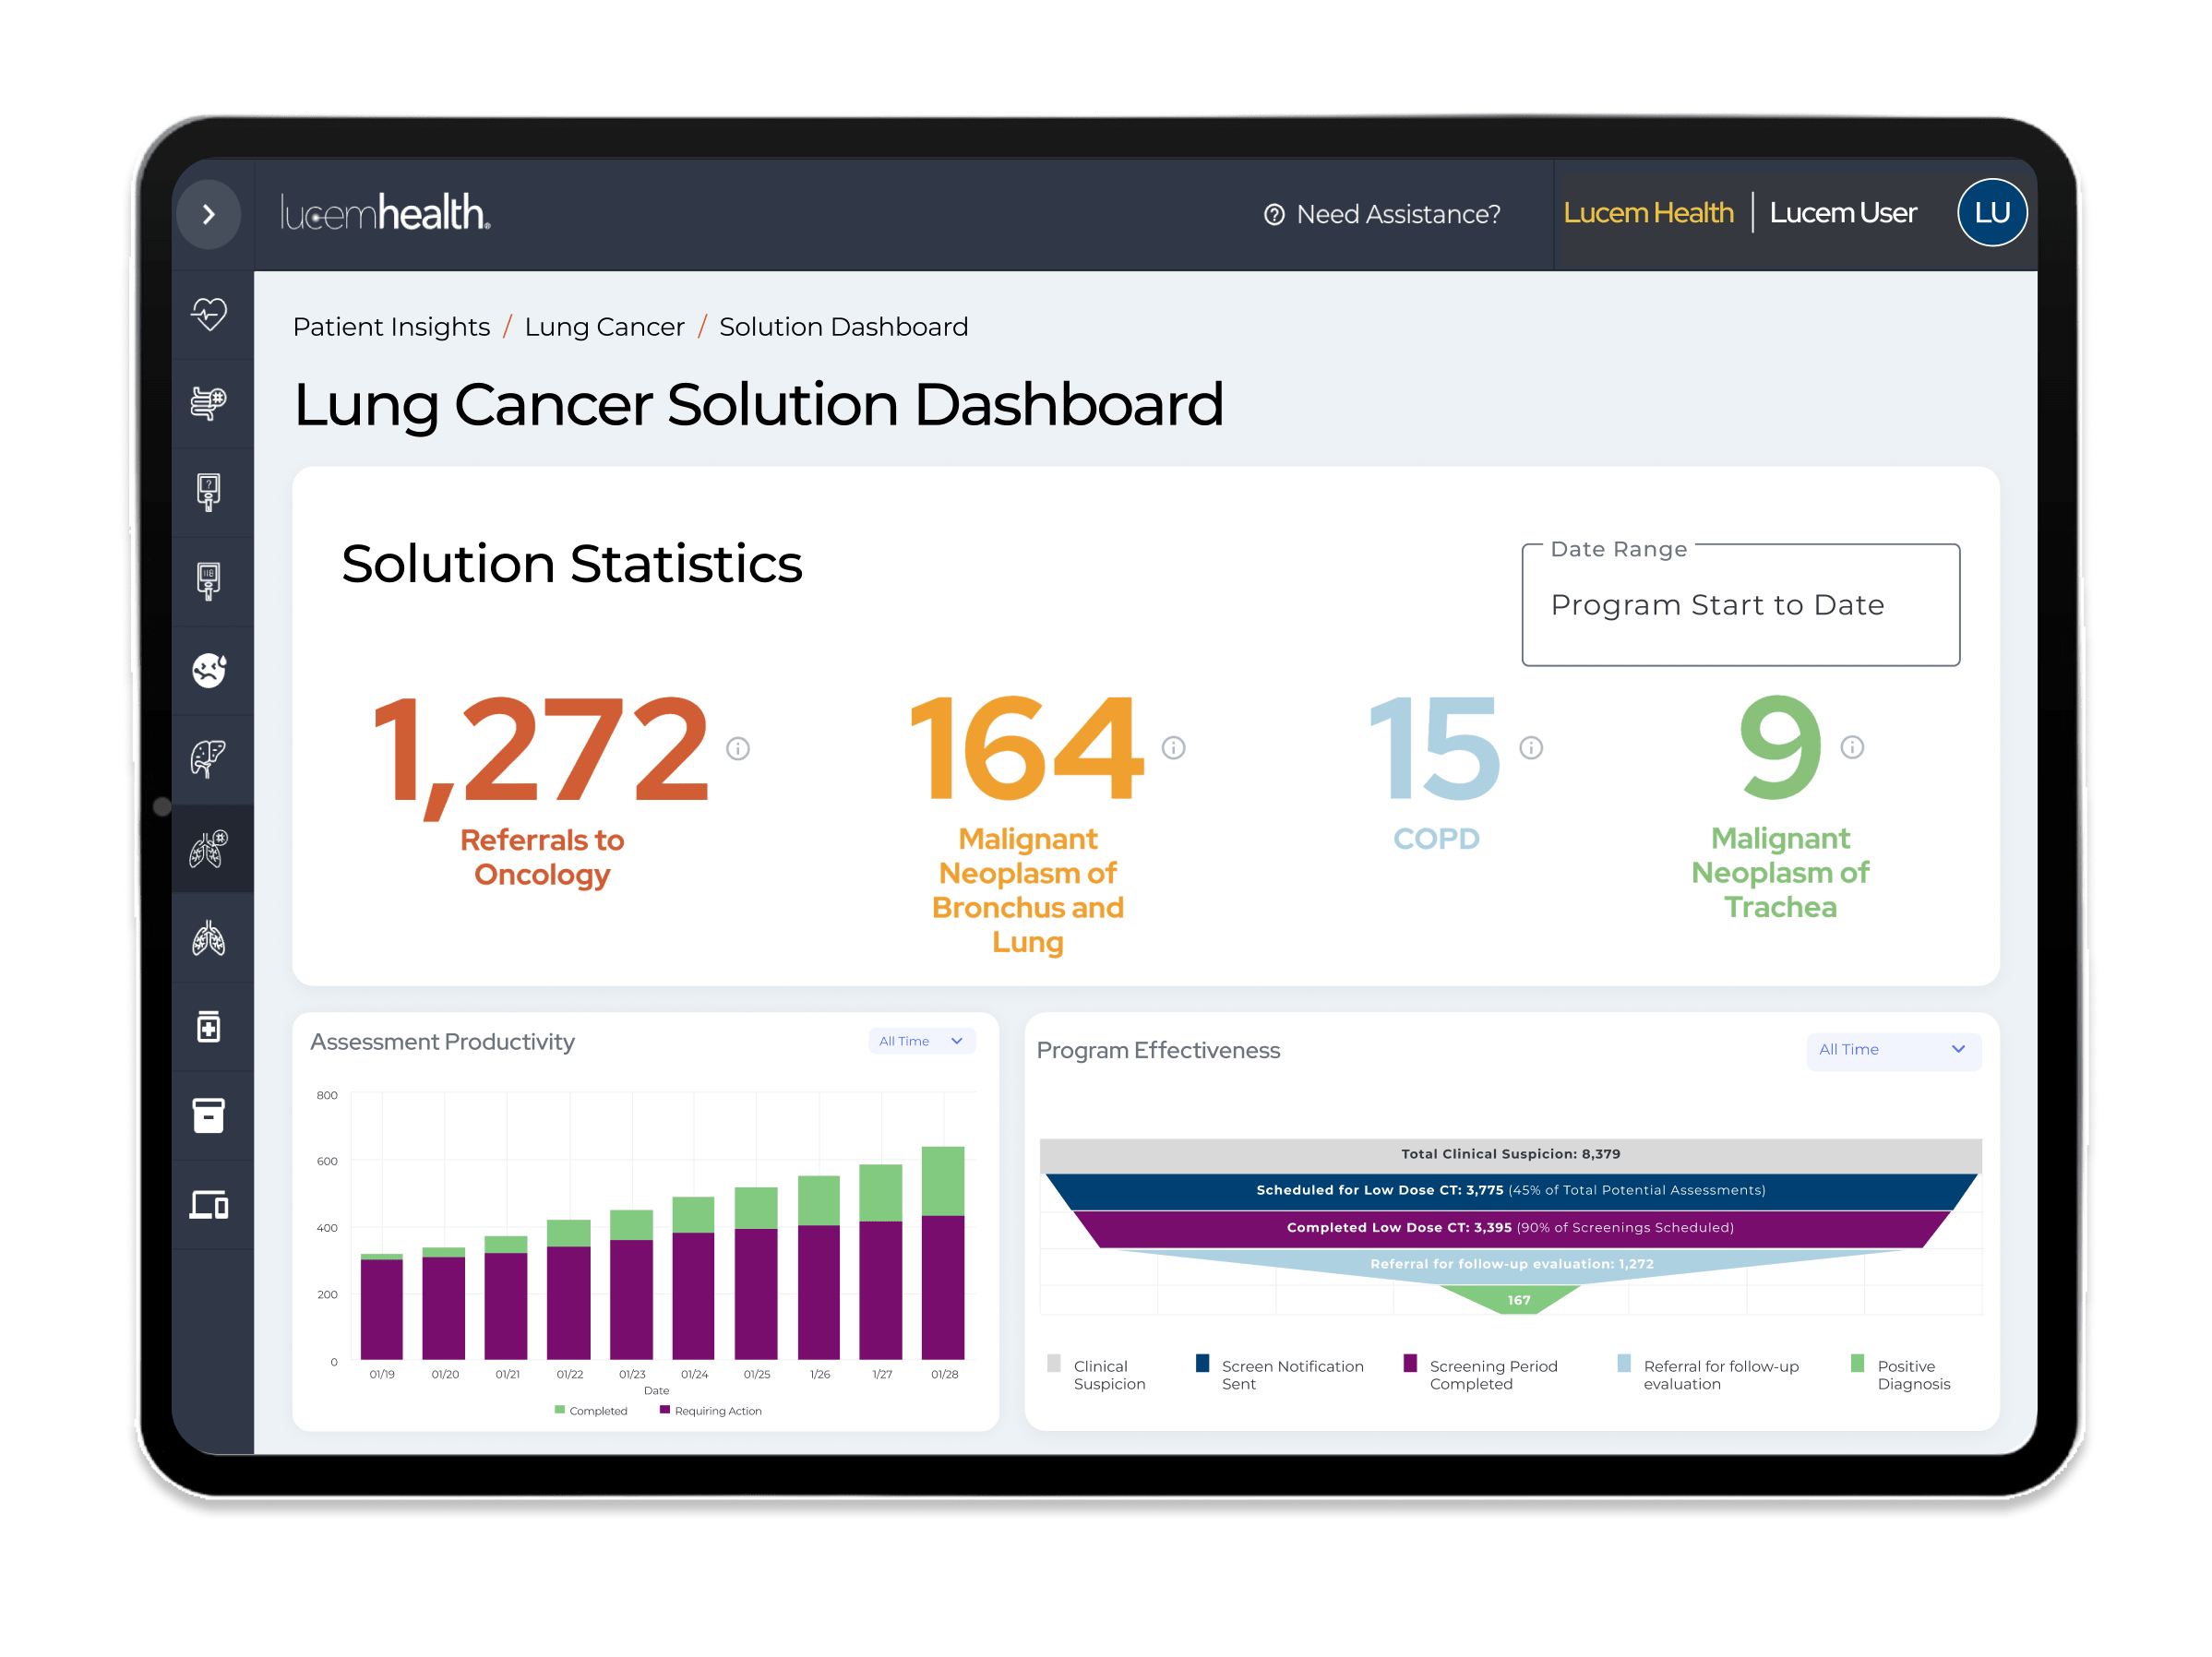
Task: Open the archive box sidebar icon
Action: [x=209, y=1116]
